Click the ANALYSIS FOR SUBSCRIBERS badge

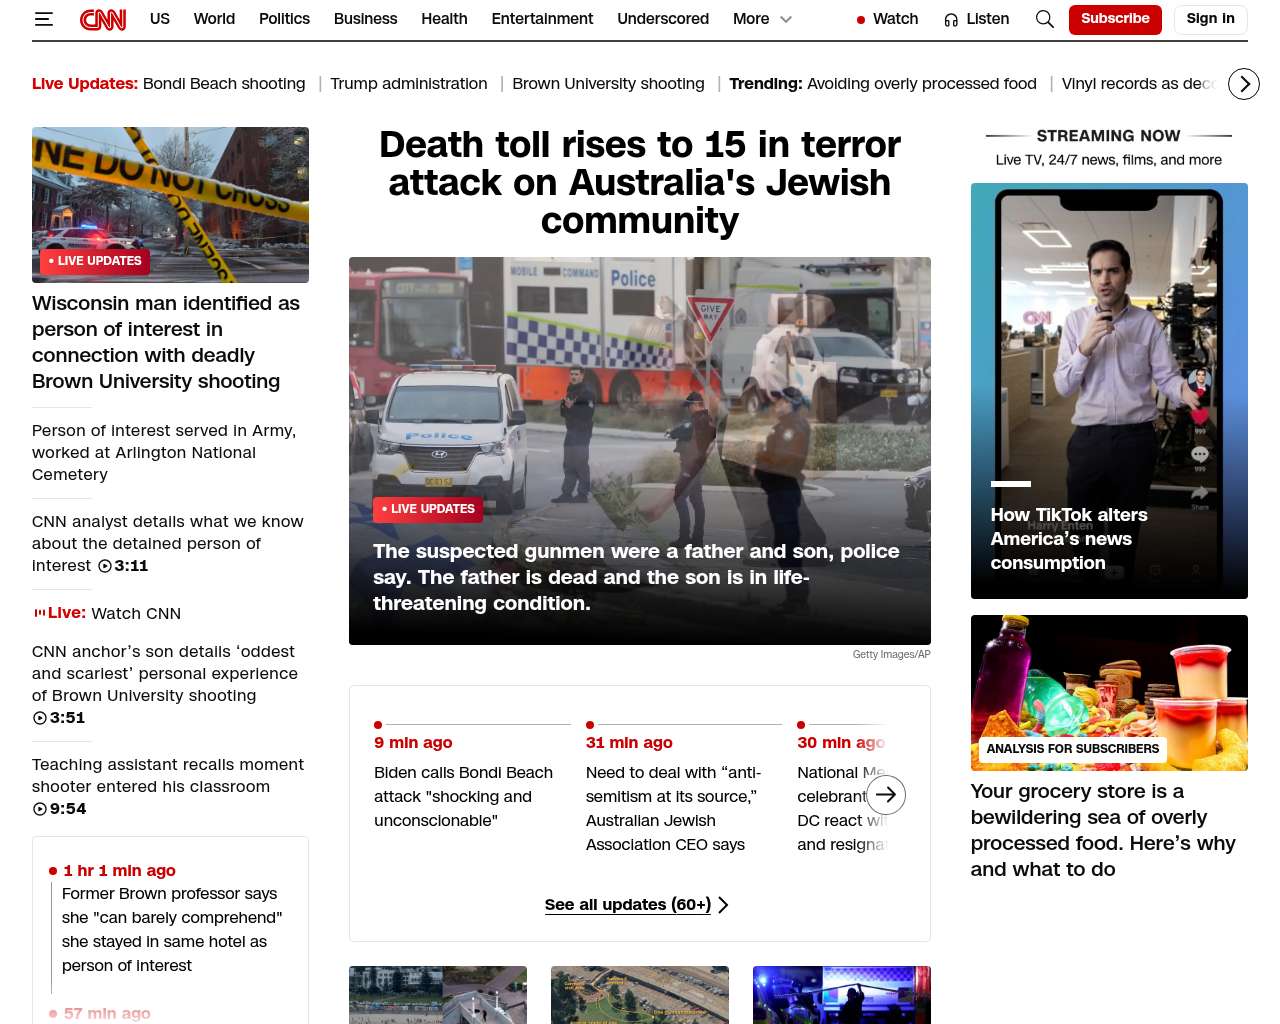(1073, 749)
